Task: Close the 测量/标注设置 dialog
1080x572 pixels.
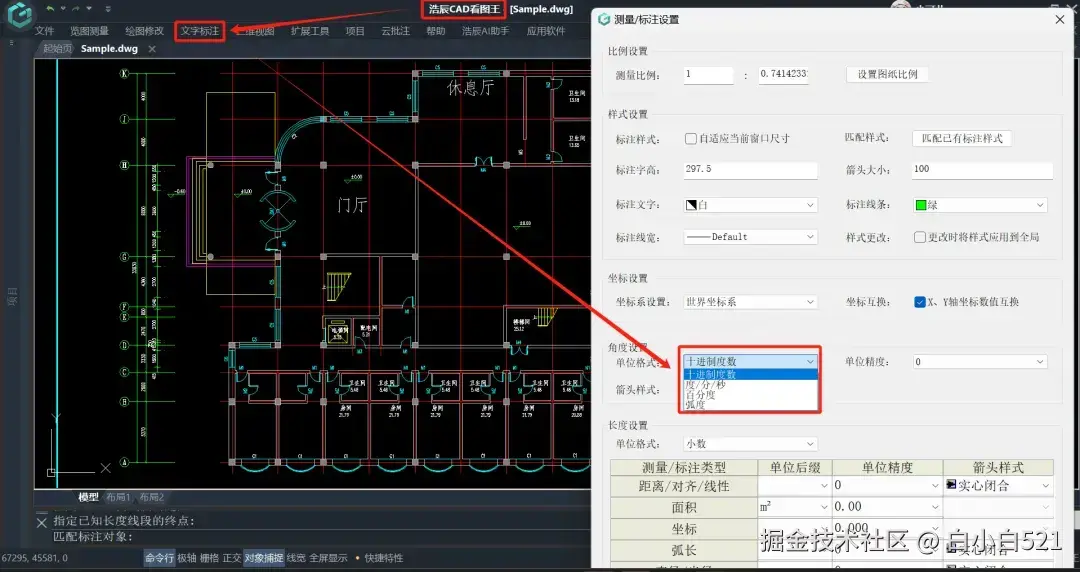Action: (x=1060, y=20)
